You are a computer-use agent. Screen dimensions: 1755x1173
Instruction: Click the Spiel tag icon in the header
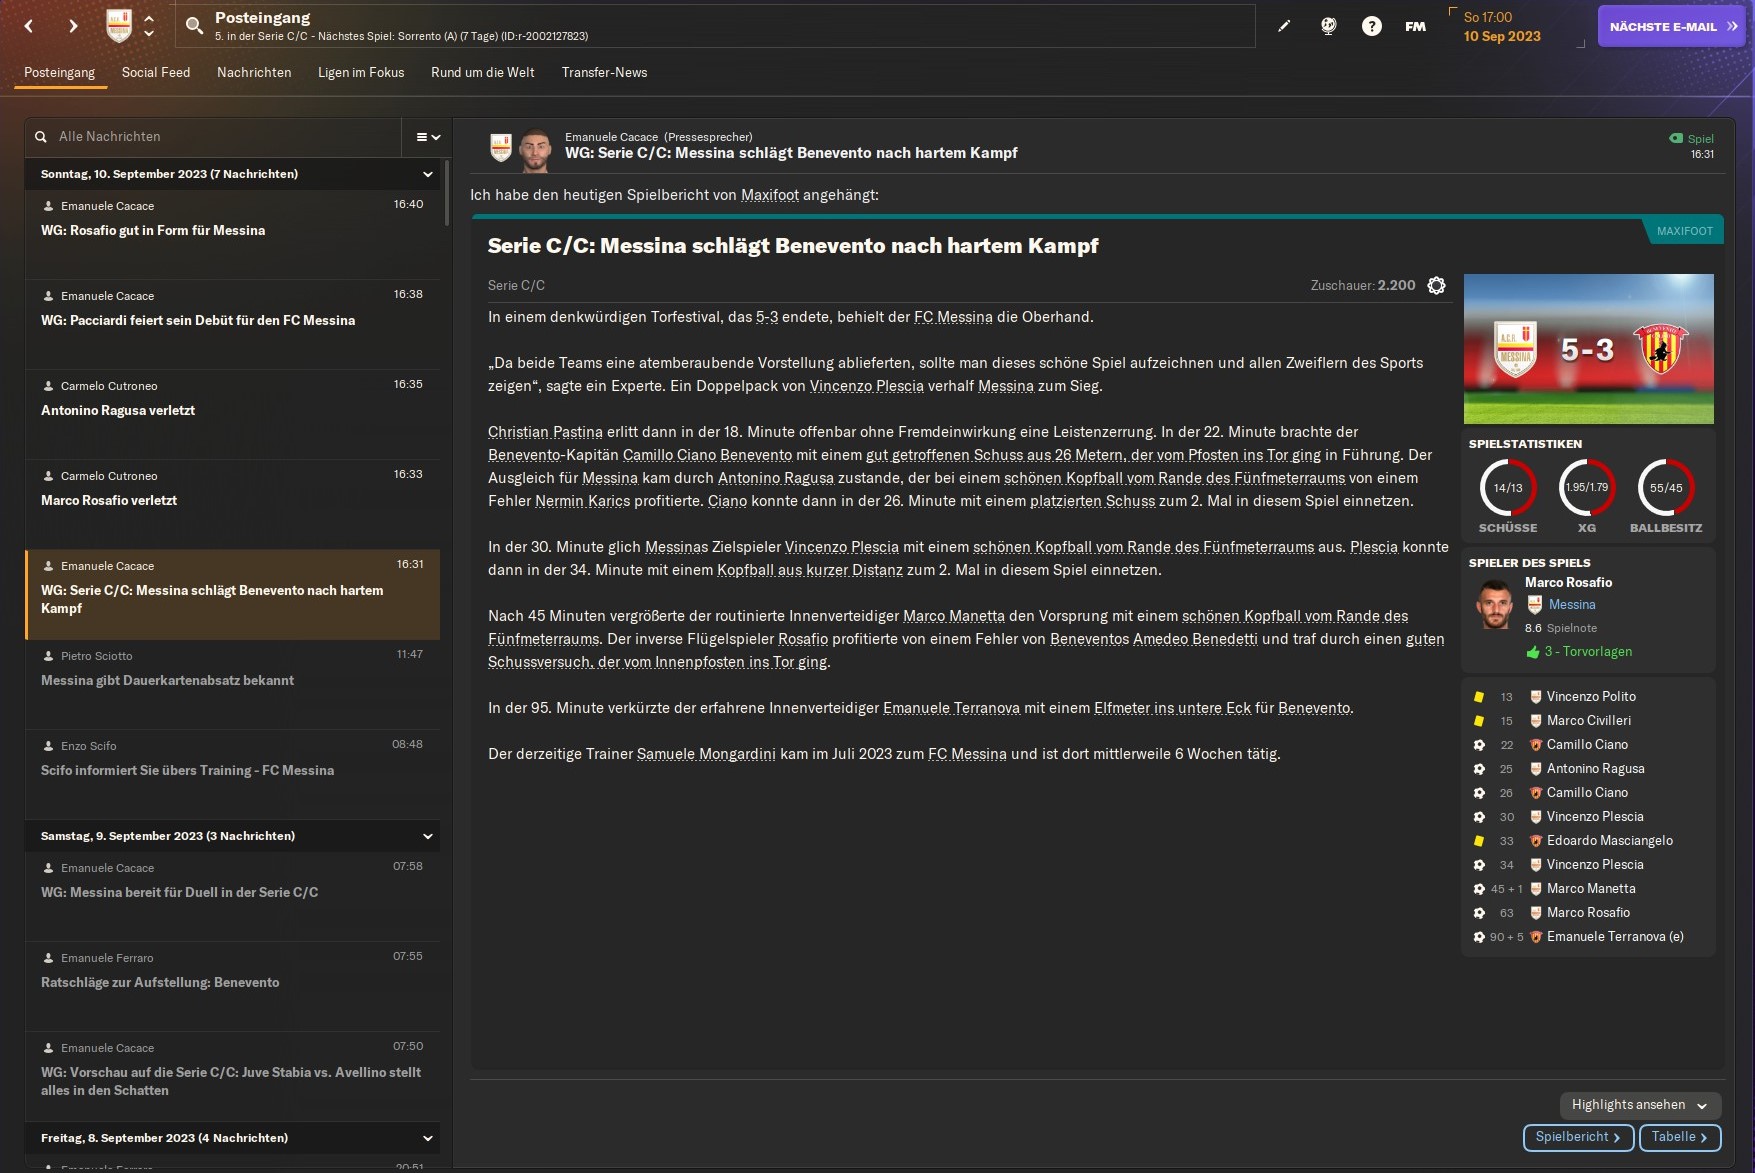click(x=1676, y=139)
